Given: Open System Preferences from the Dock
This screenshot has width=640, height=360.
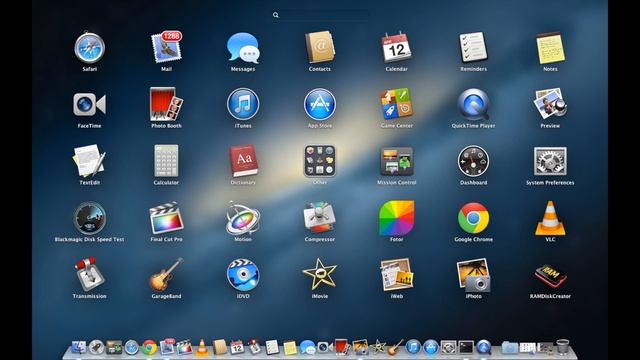Looking at the screenshot, I should [x=448, y=347].
